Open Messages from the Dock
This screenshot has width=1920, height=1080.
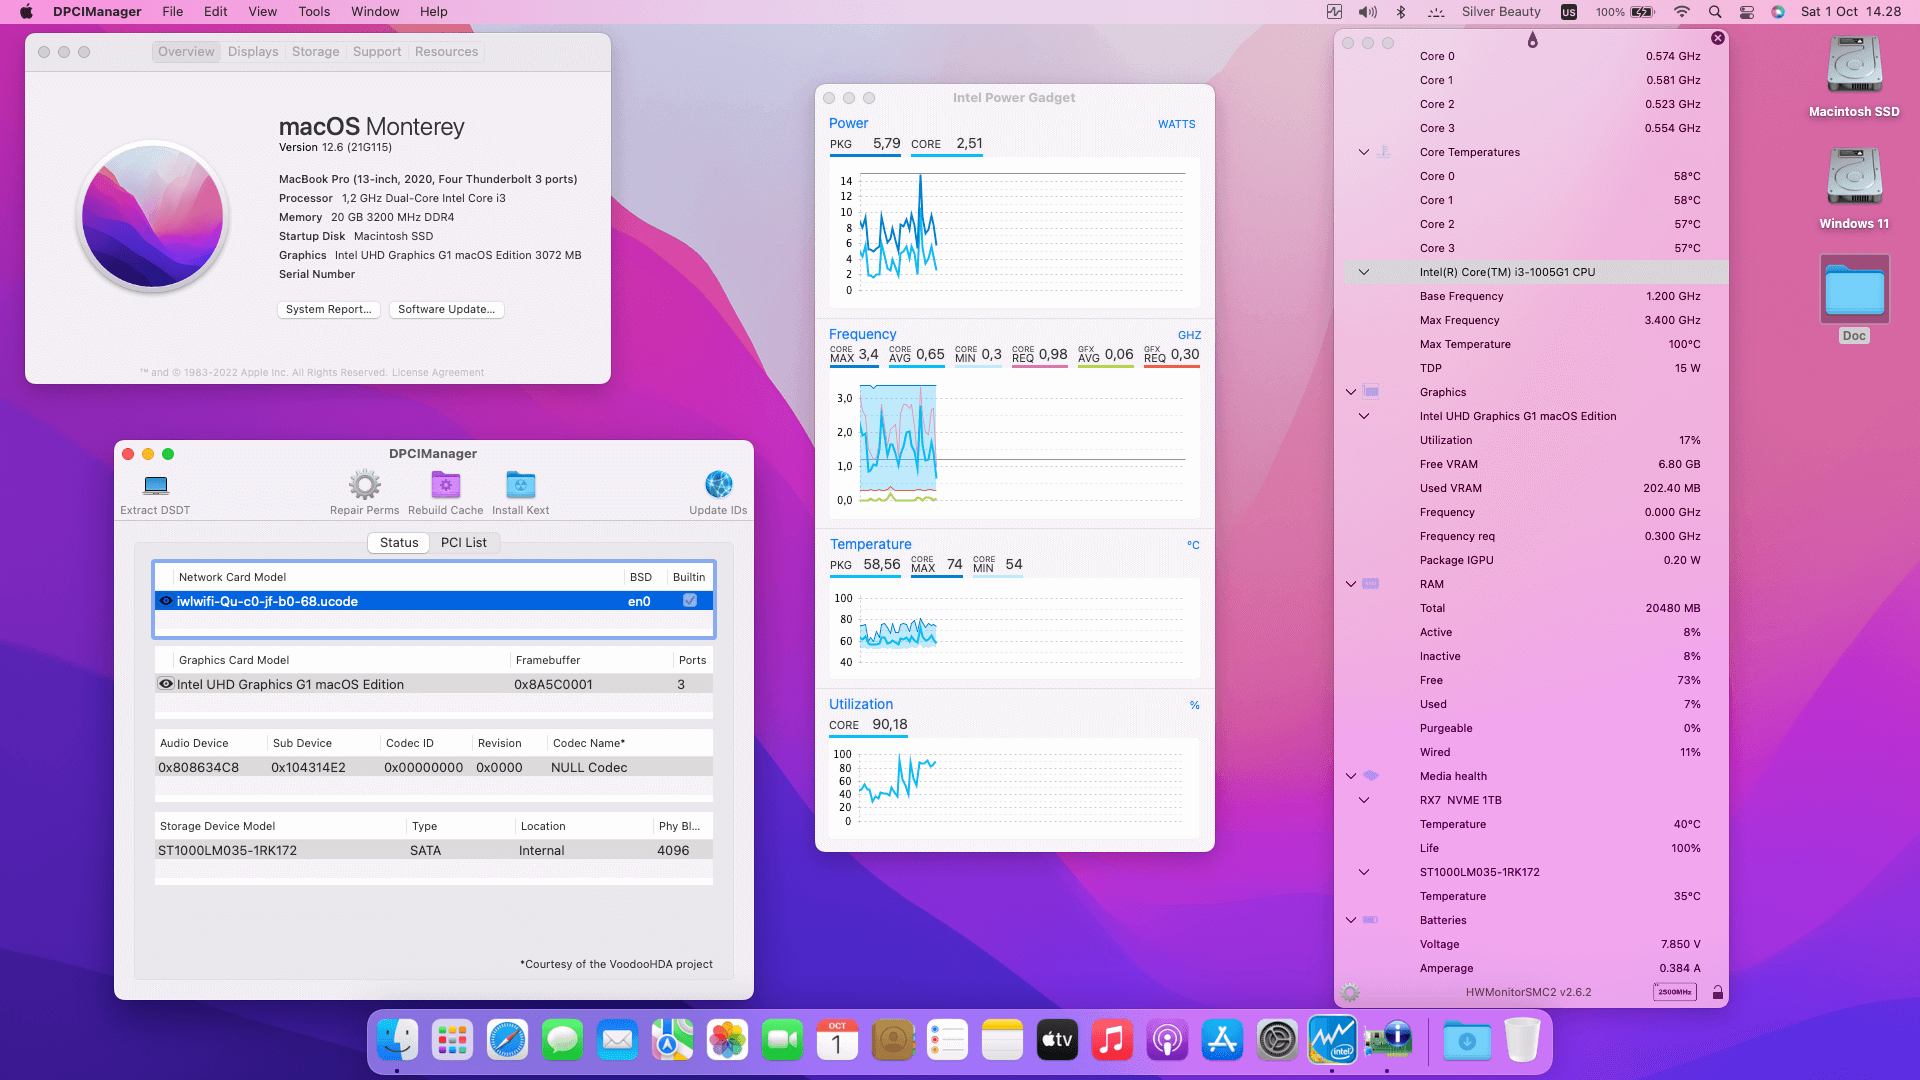tap(562, 1040)
